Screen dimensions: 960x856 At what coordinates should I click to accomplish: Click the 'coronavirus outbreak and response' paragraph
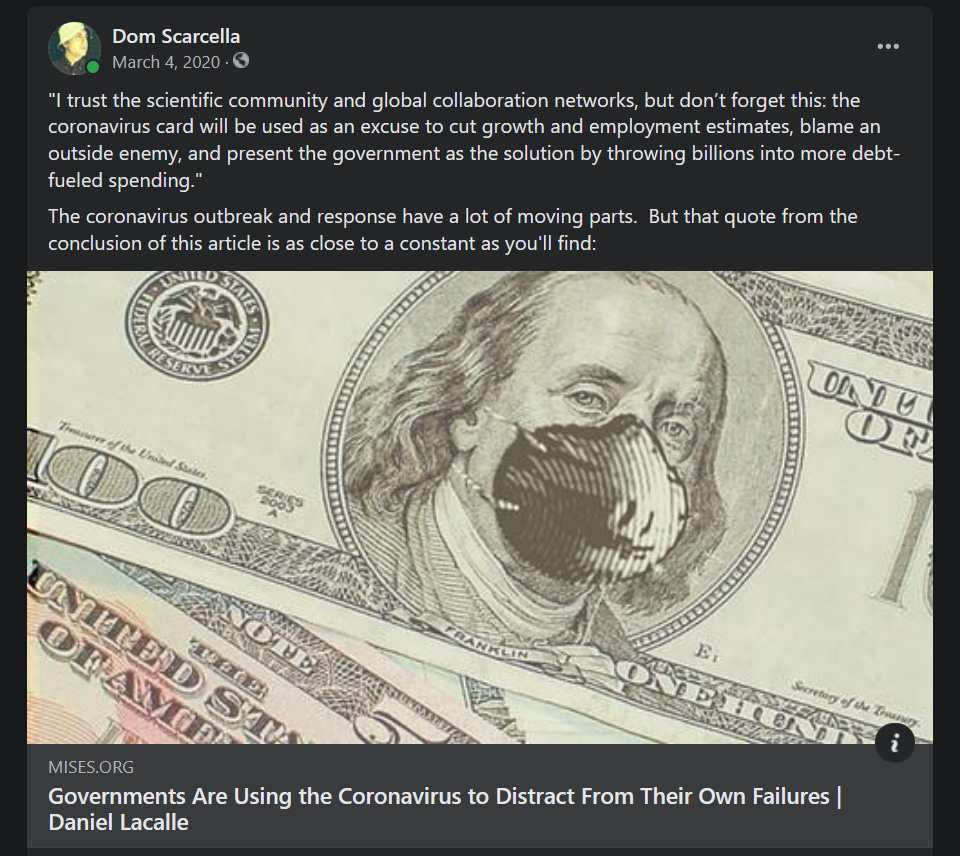point(452,230)
